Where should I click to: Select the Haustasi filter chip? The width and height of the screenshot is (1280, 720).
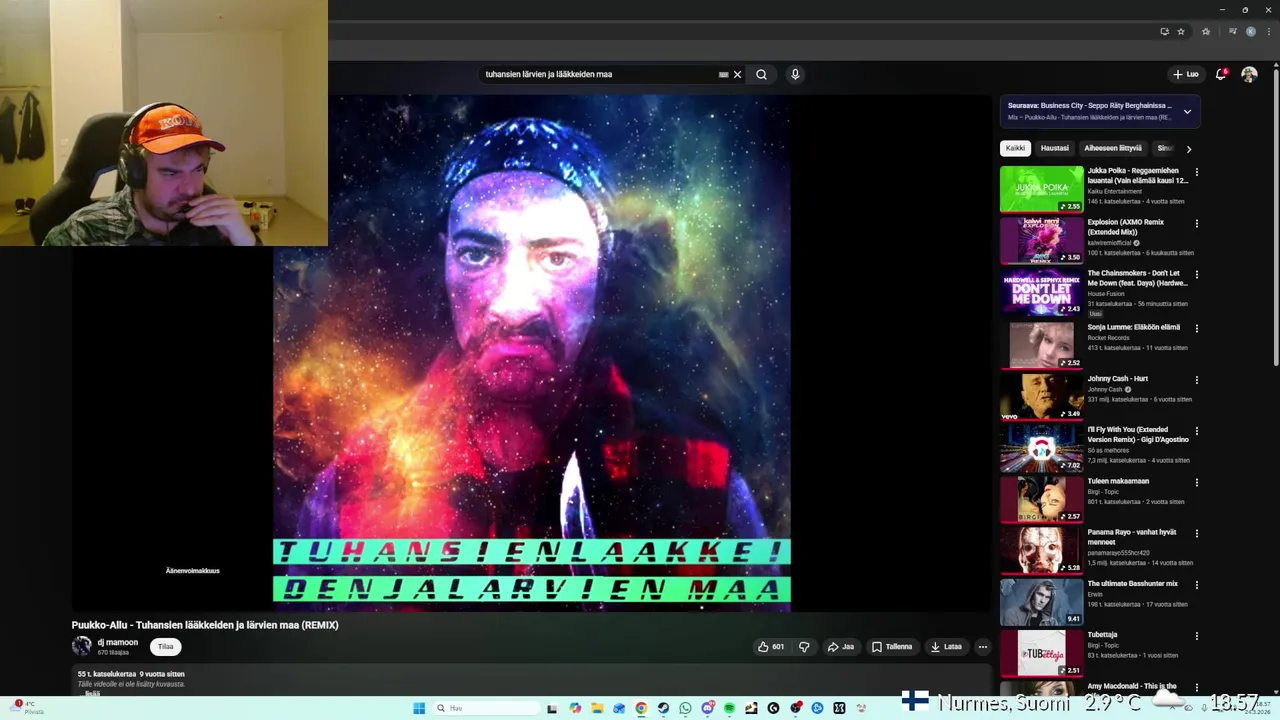click(x=1055, y=148)
